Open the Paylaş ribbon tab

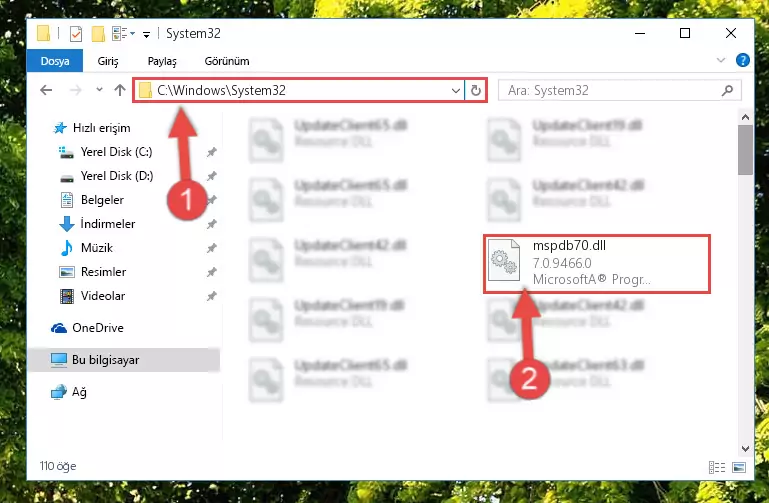pyautogui.click(x=162, y=61)
